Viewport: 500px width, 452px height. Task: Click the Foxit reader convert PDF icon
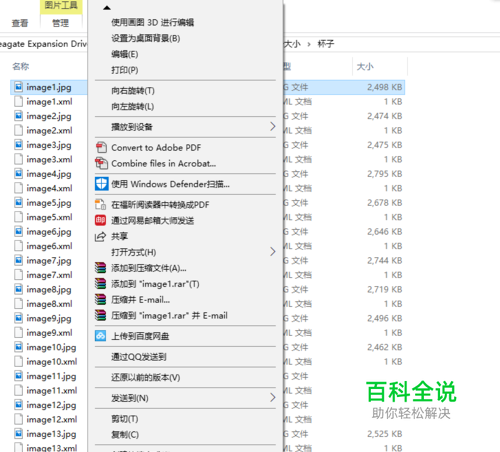coord(101,204)
